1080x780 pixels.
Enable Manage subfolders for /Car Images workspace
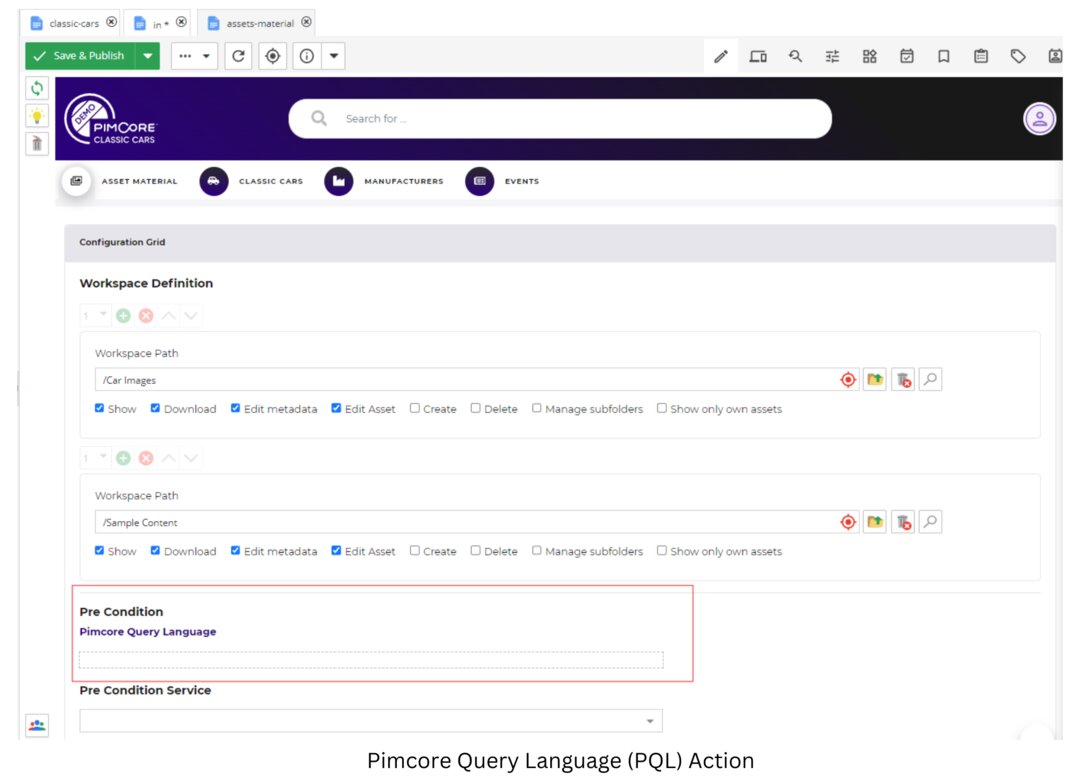point(537,408)
